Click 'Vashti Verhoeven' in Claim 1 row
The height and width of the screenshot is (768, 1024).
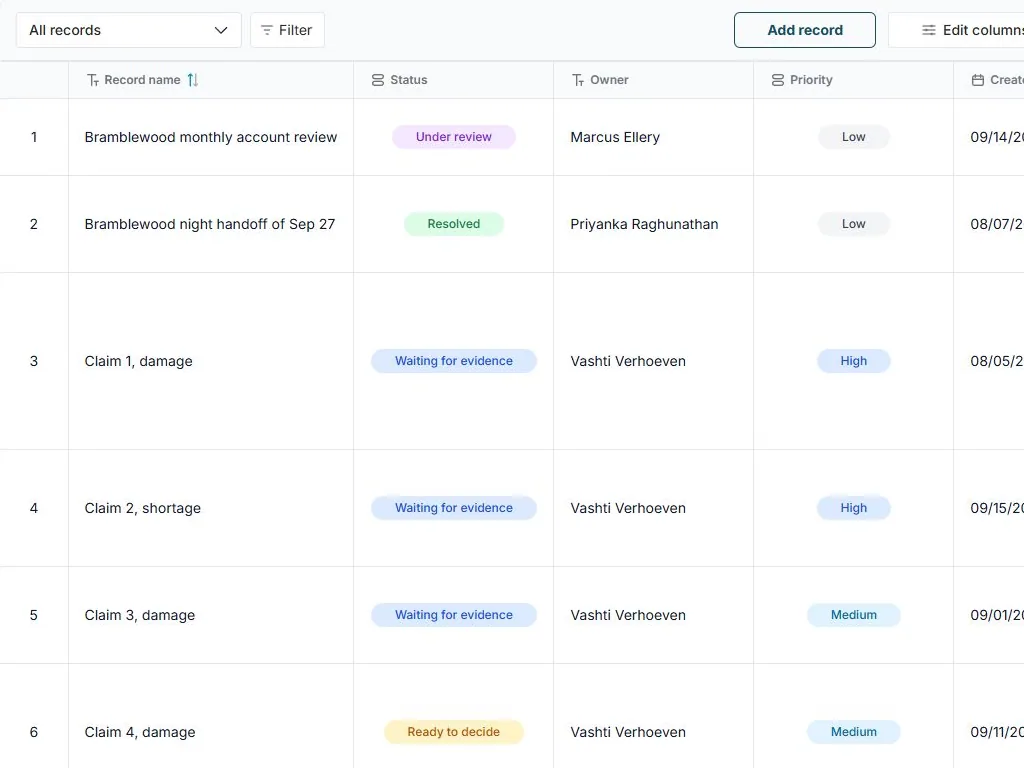pyautogui.click(x=628, y=361)
